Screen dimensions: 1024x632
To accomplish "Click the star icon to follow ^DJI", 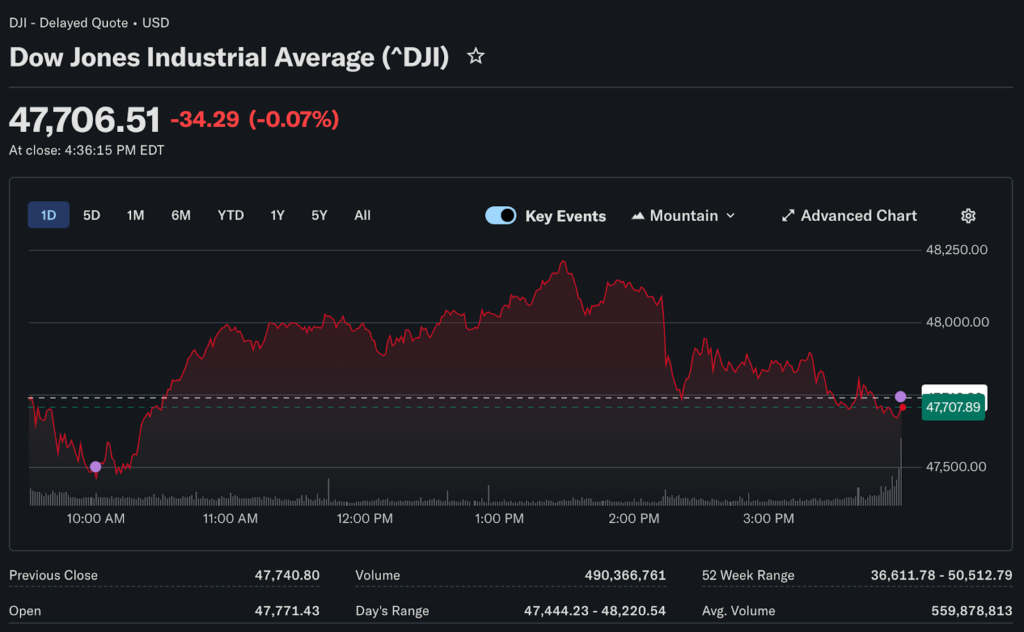I will coord(476,57).
